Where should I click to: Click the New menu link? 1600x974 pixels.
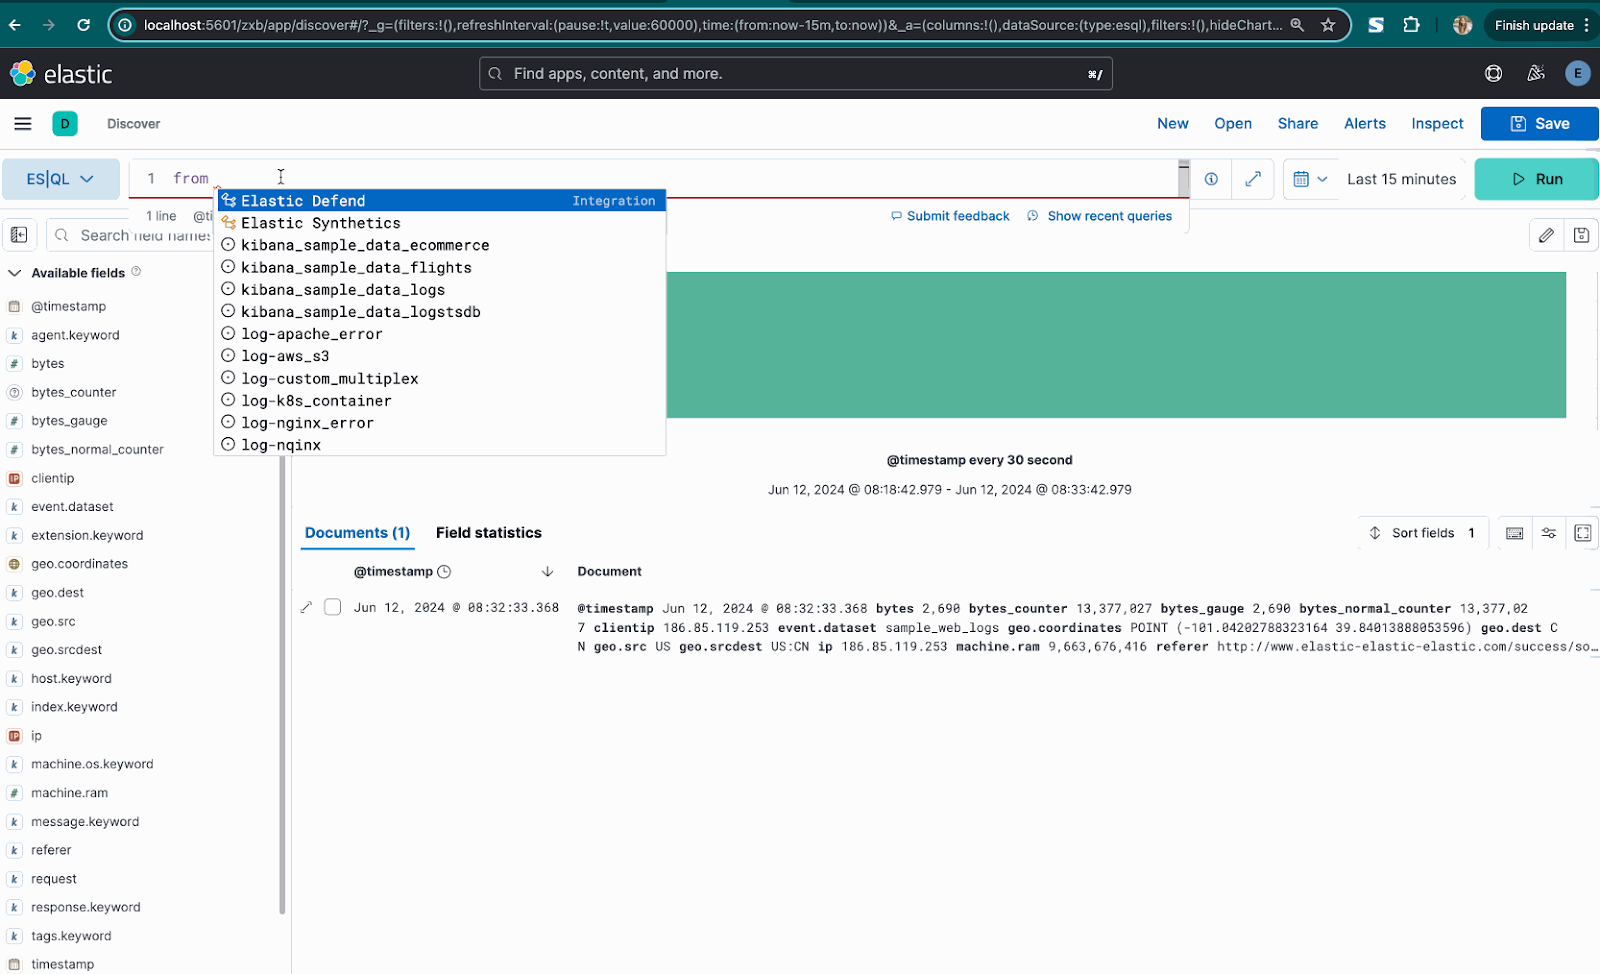(x=1173, y=124)
